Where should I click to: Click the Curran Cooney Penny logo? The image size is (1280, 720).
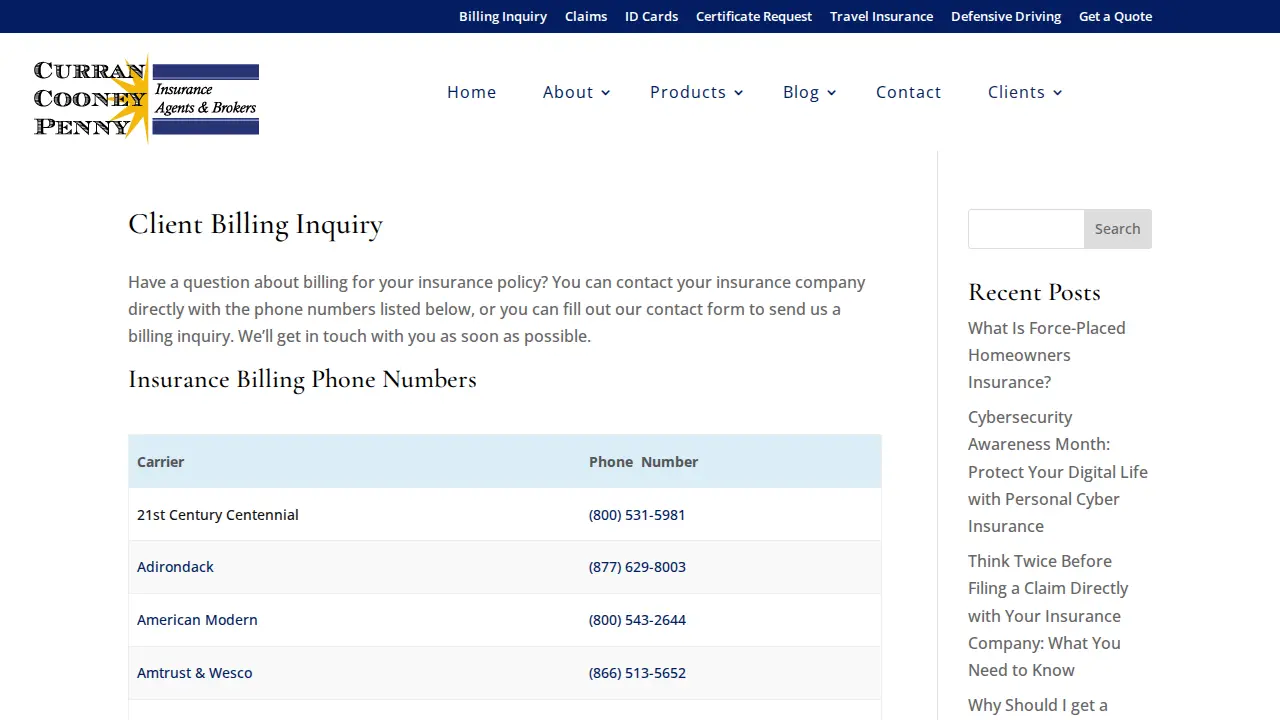(x=146, y=98)
